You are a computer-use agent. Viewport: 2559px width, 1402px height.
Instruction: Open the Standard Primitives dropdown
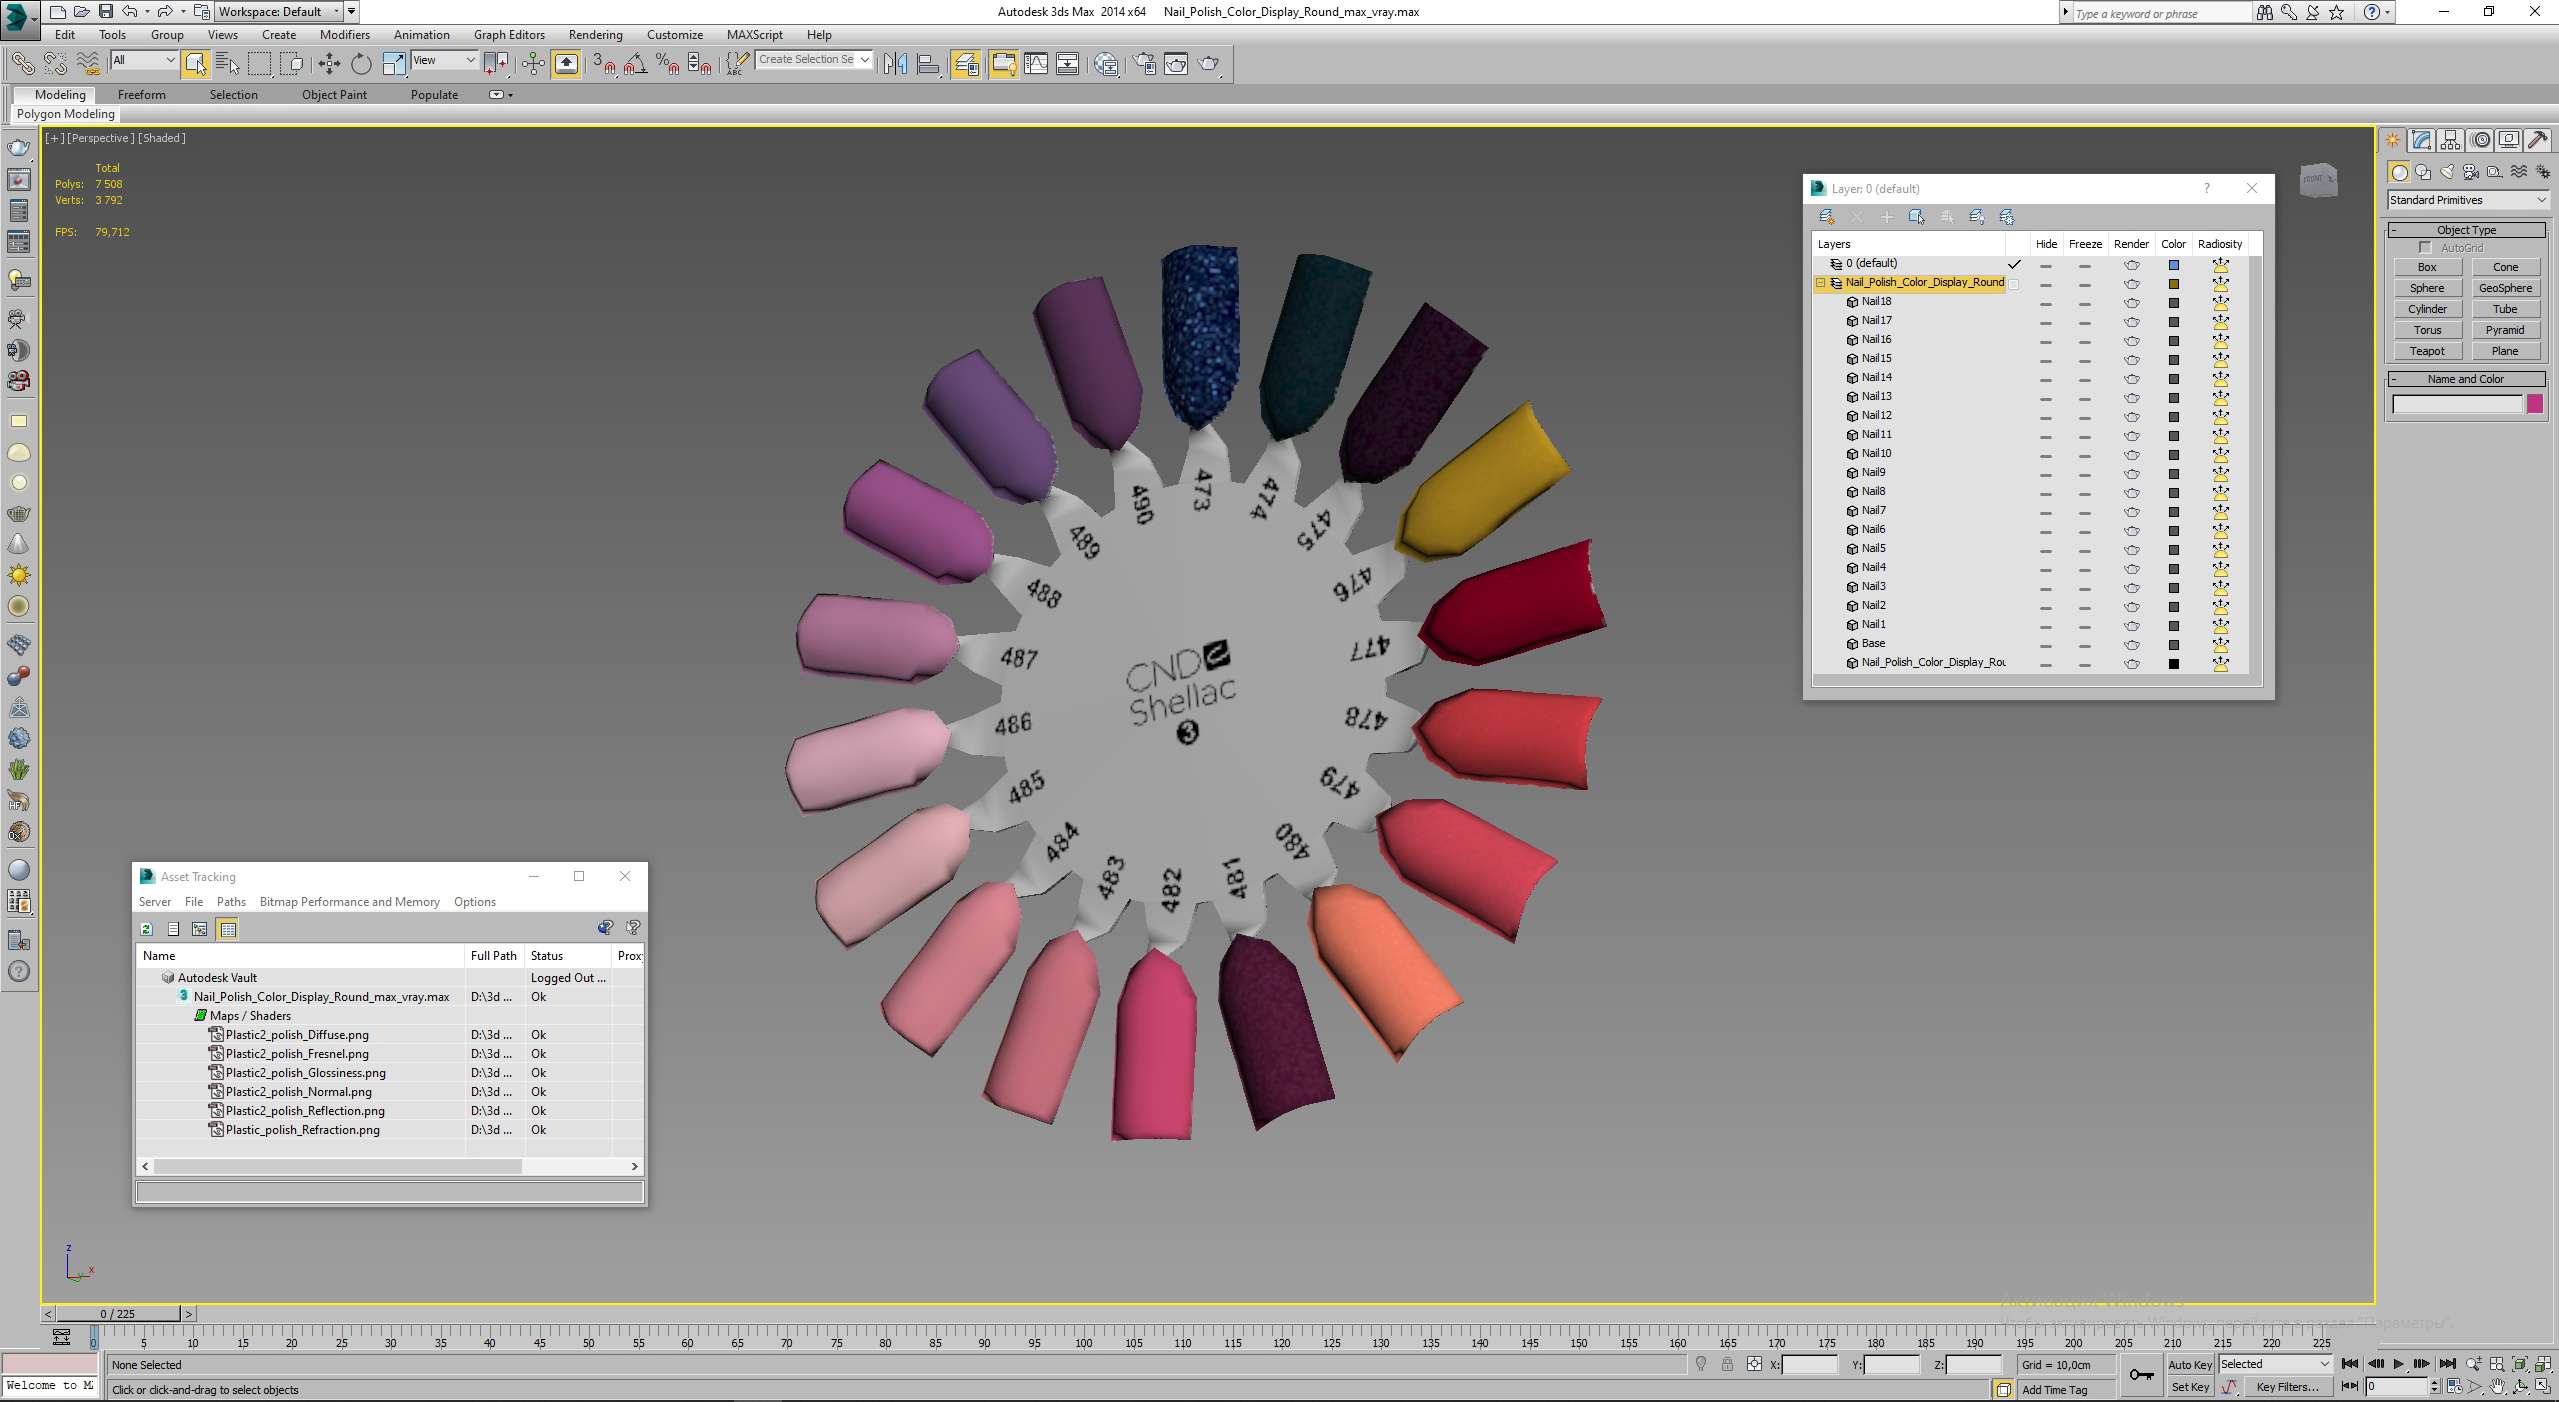pos(2467,200)
